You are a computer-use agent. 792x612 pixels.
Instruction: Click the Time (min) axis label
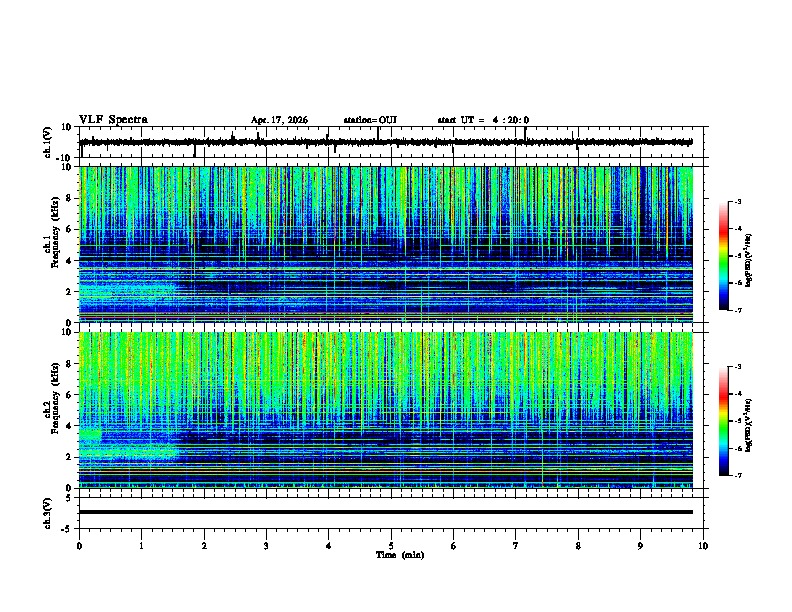click(x=400, y=555)
